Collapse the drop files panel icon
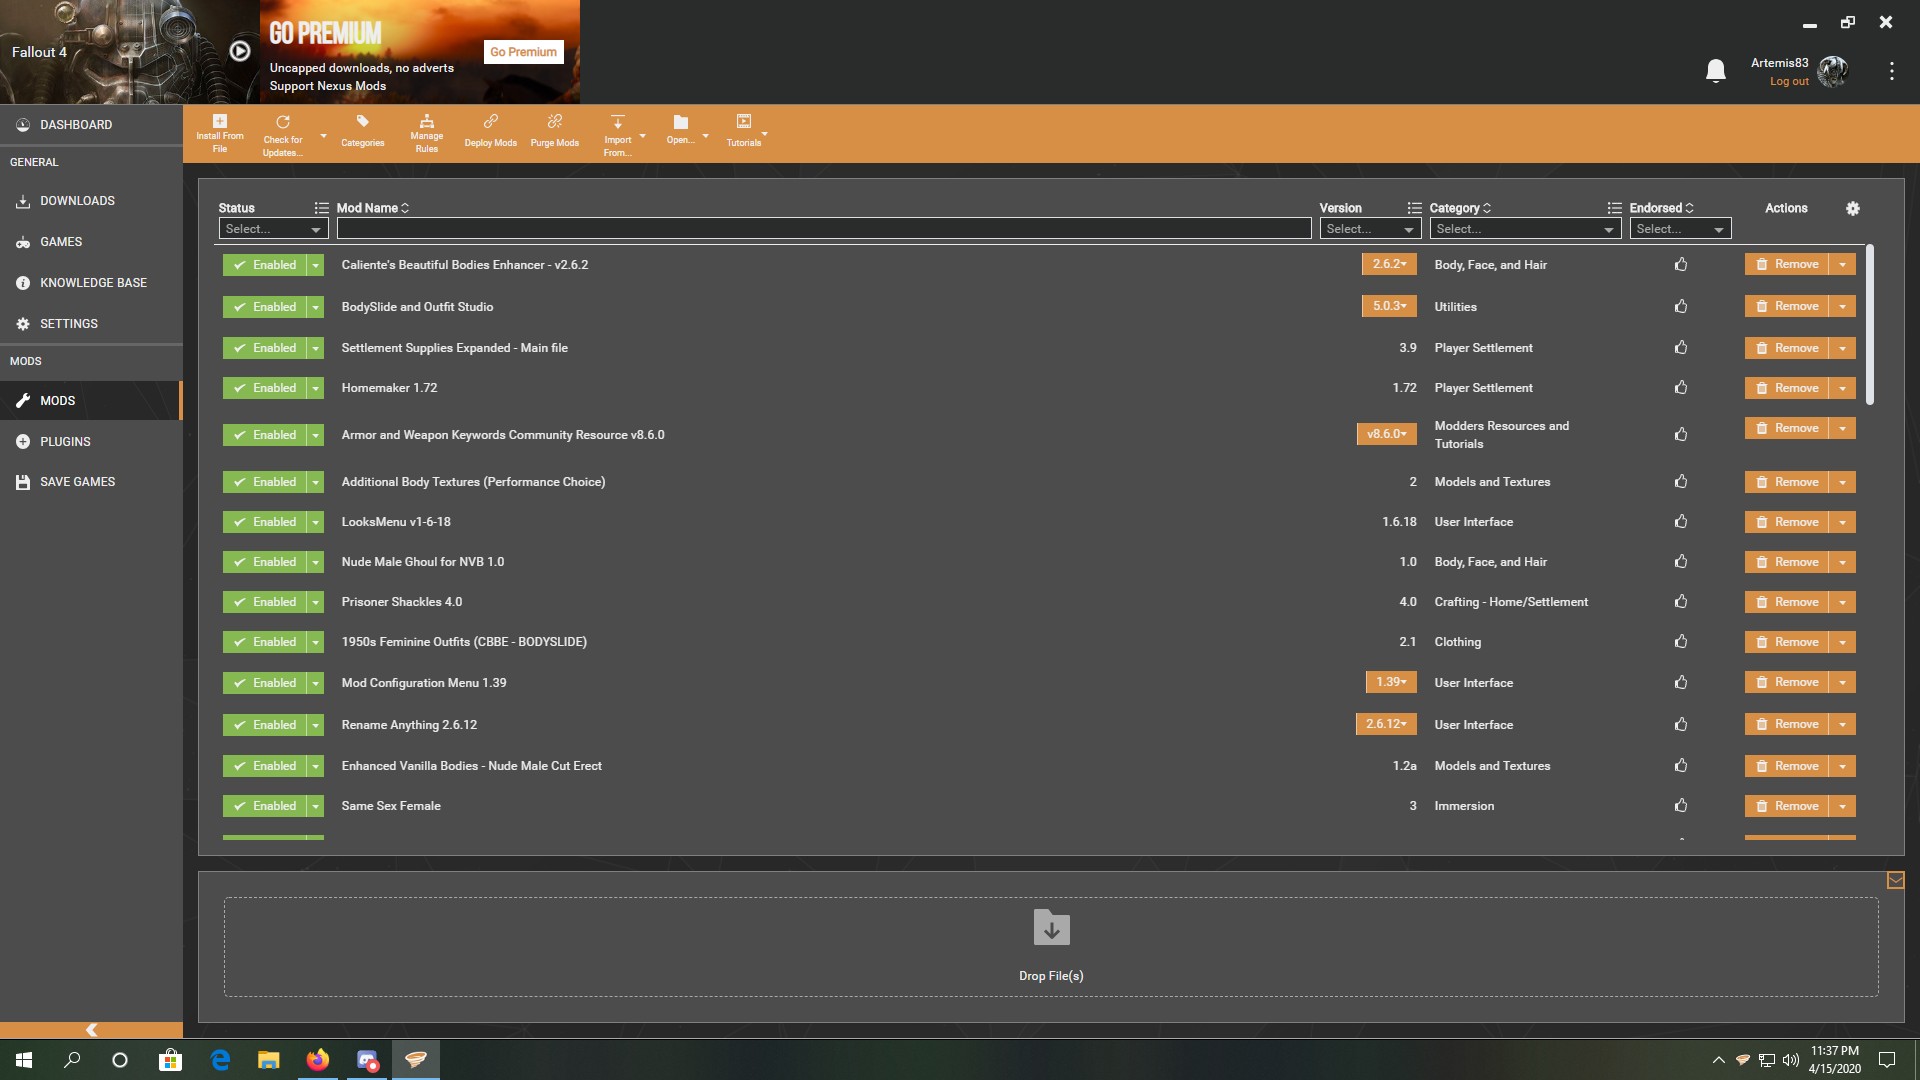 [1895, 881]
